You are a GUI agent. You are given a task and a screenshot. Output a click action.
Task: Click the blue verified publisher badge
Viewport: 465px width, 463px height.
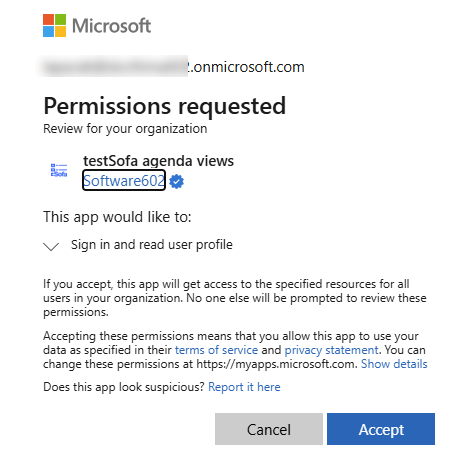coord(176,181)
